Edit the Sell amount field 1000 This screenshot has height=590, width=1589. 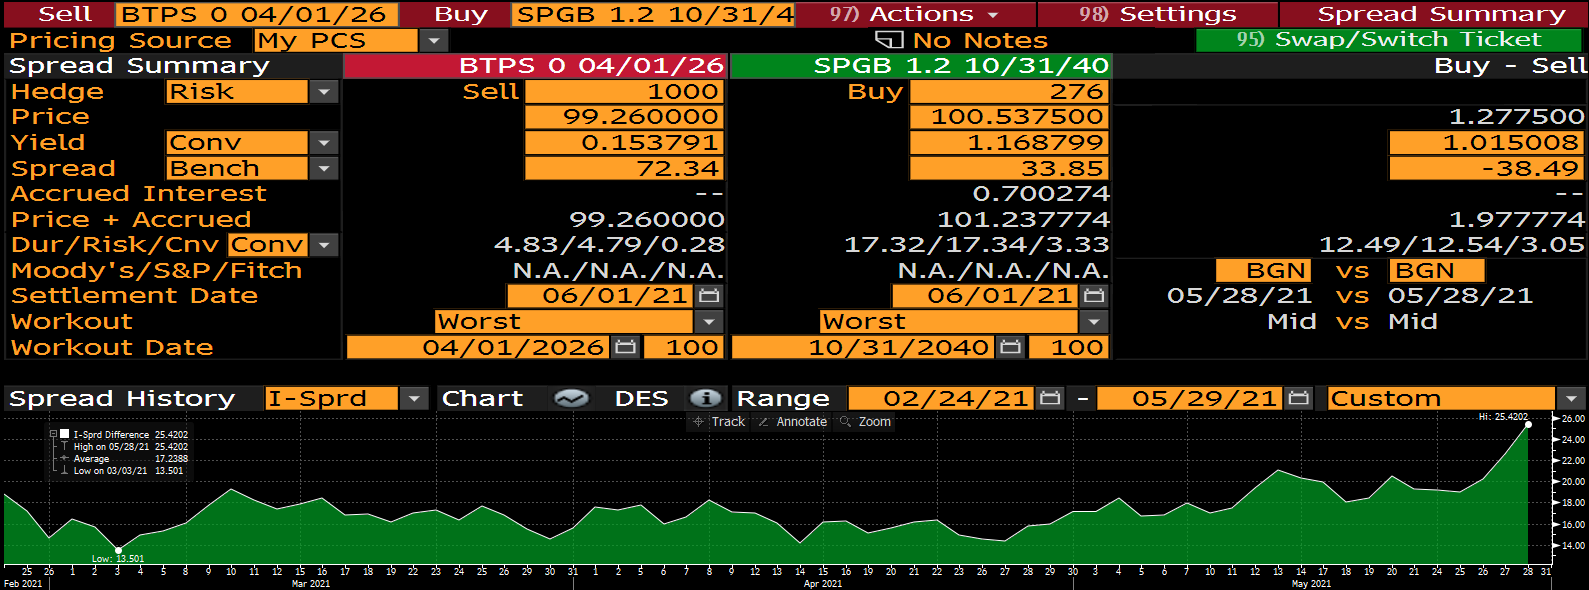[x=623, y=92]
